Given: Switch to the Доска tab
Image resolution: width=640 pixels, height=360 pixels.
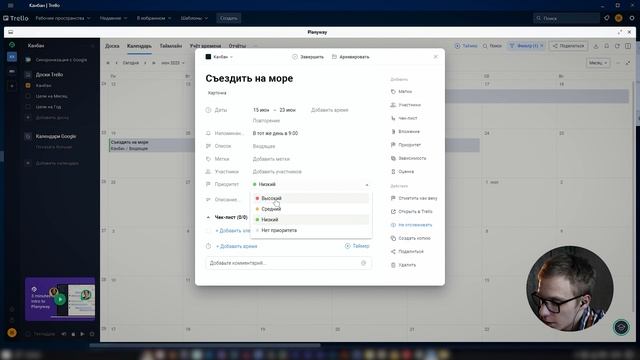Looking at the screenshot, I should coord(112,46).
